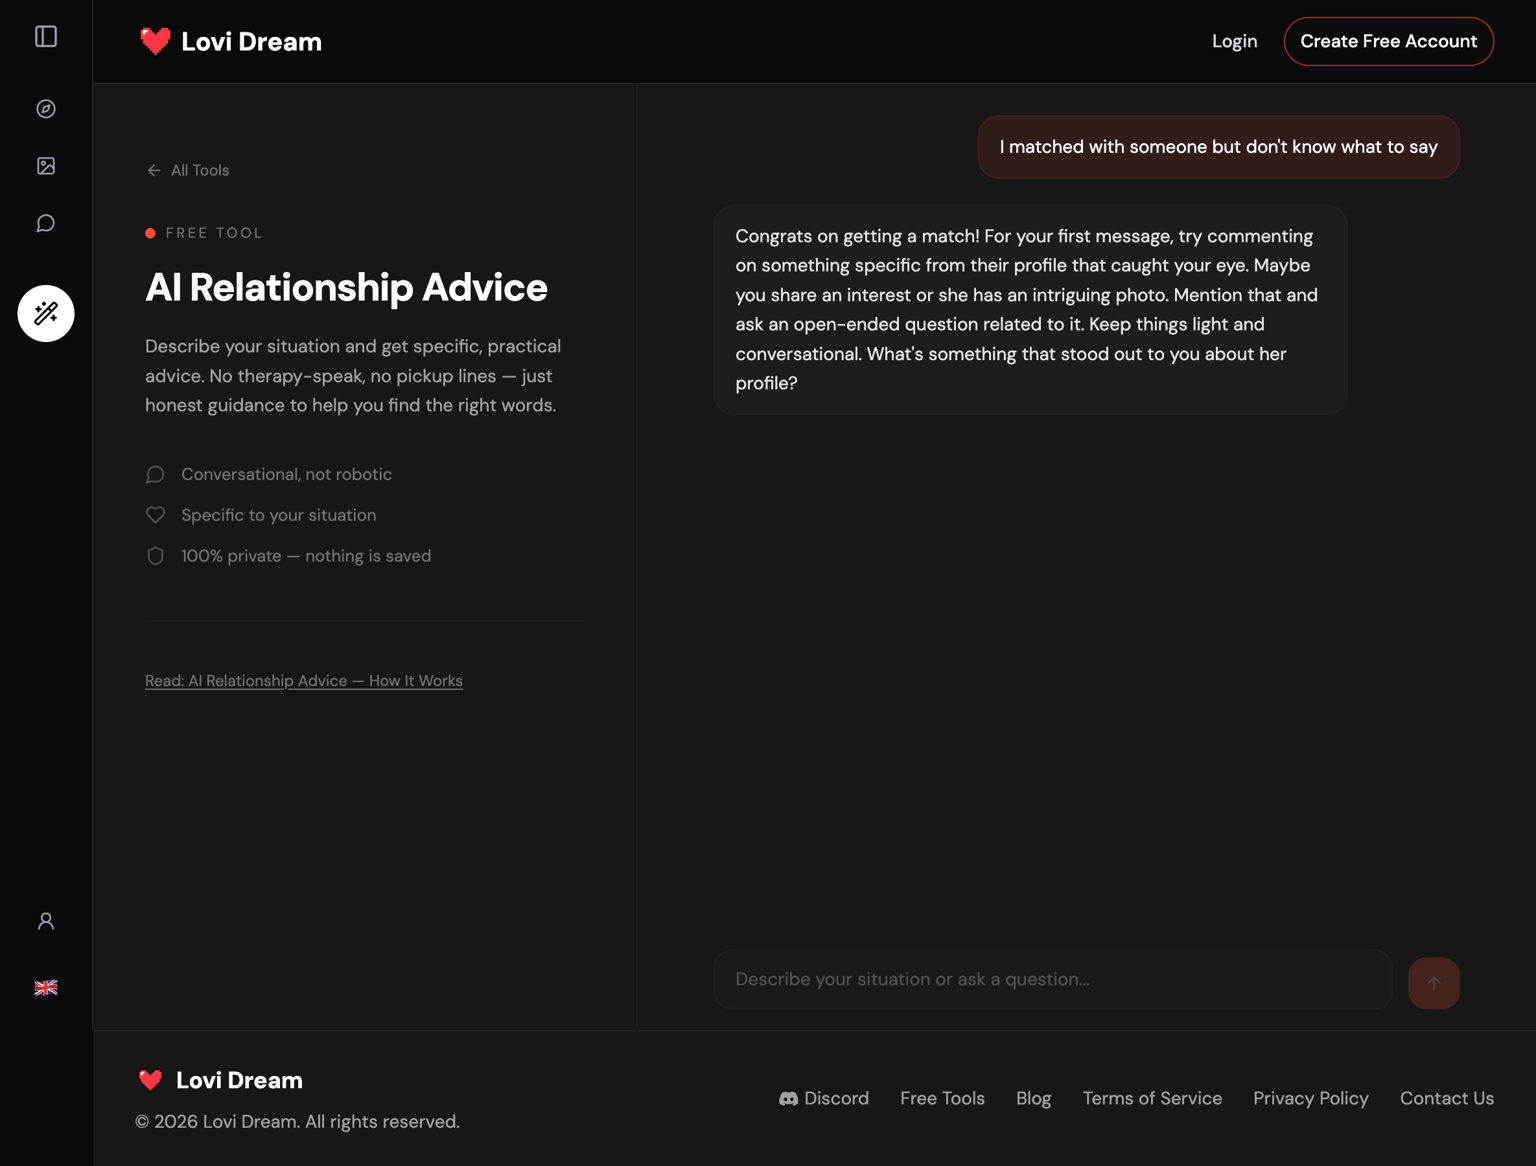Open Terms of Service
The width and height of the screenshot is (1536, 1166).
coord(1152,1098)
